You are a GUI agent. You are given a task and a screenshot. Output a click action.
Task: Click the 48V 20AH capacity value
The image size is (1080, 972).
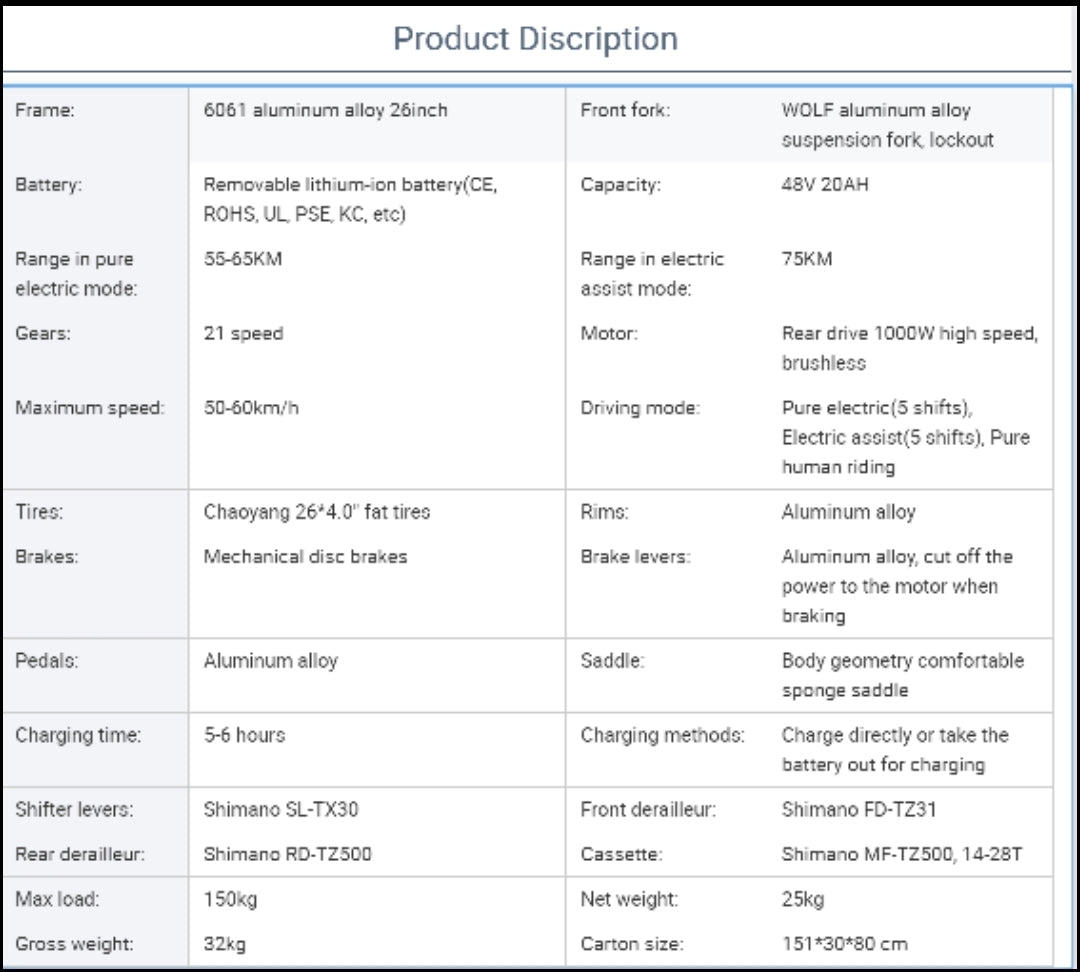click(x=824, y=185)
